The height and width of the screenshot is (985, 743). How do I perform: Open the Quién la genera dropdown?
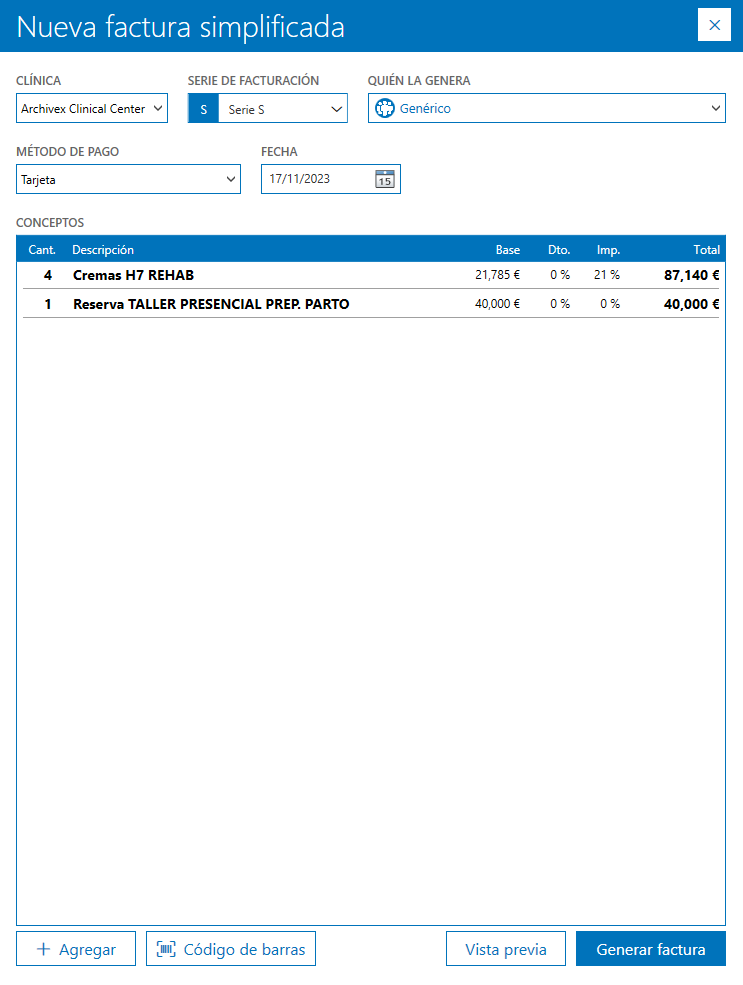[715, 108]
